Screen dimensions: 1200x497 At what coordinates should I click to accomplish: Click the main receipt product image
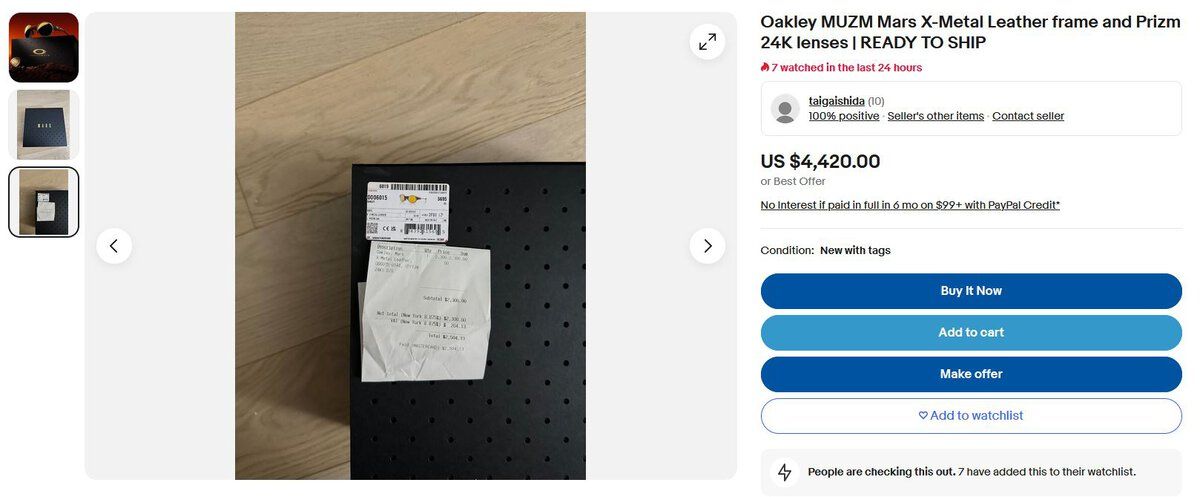pyautogui.click(x=410, y=246)
